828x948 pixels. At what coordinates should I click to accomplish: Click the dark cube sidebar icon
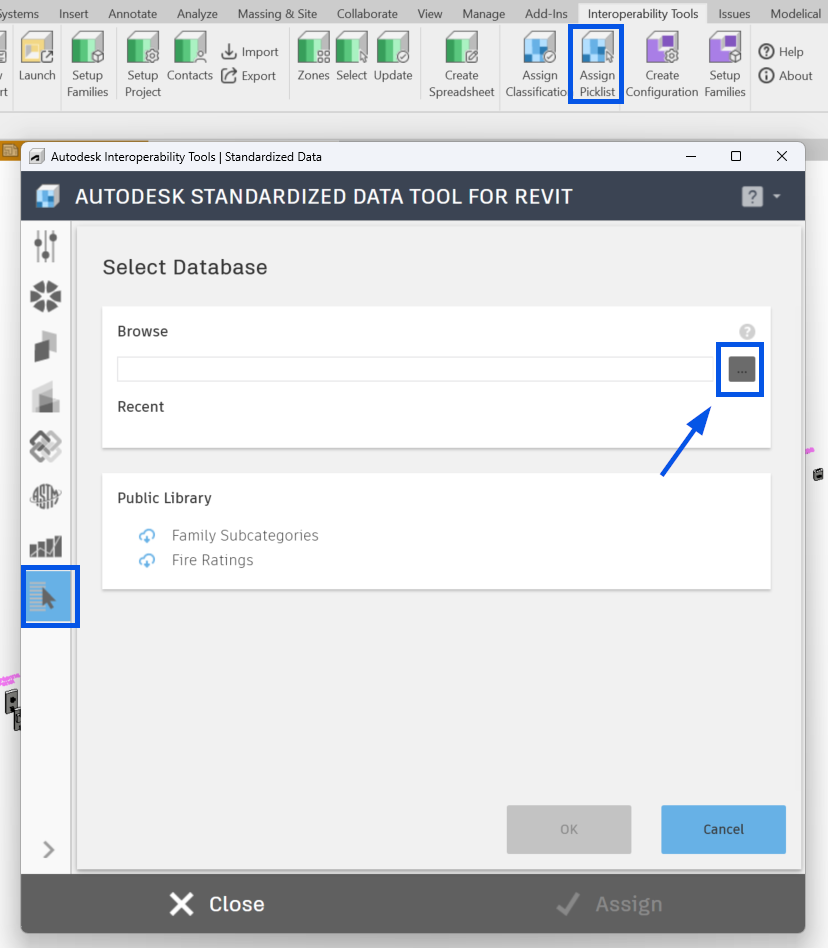tap(46, 346)
